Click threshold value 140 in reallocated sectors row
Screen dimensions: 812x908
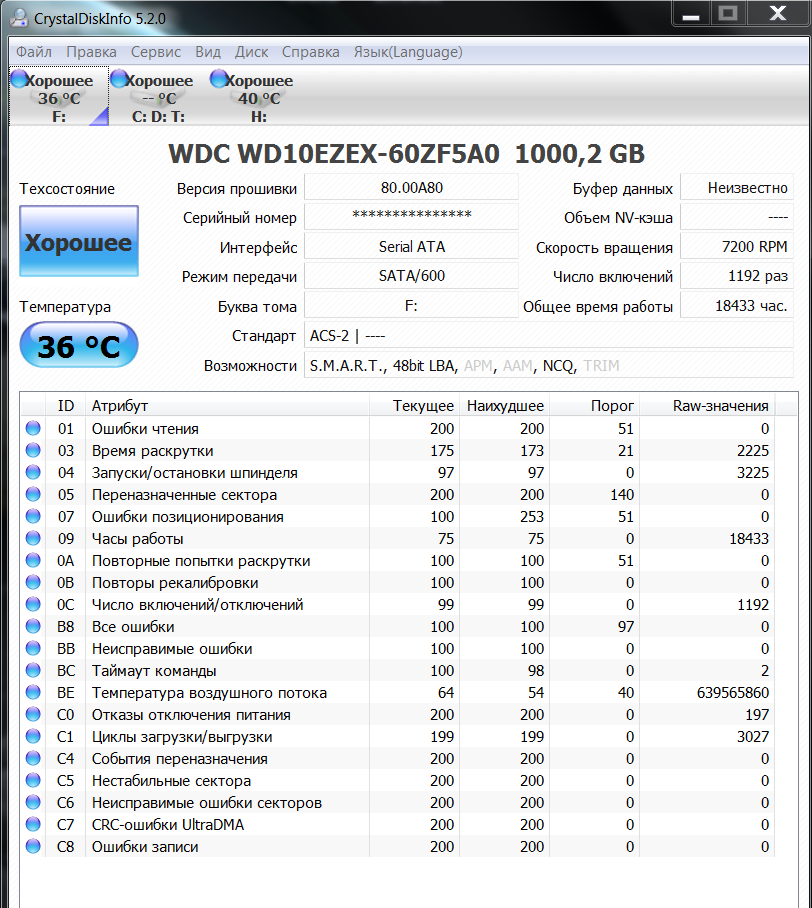pos(622,495)
